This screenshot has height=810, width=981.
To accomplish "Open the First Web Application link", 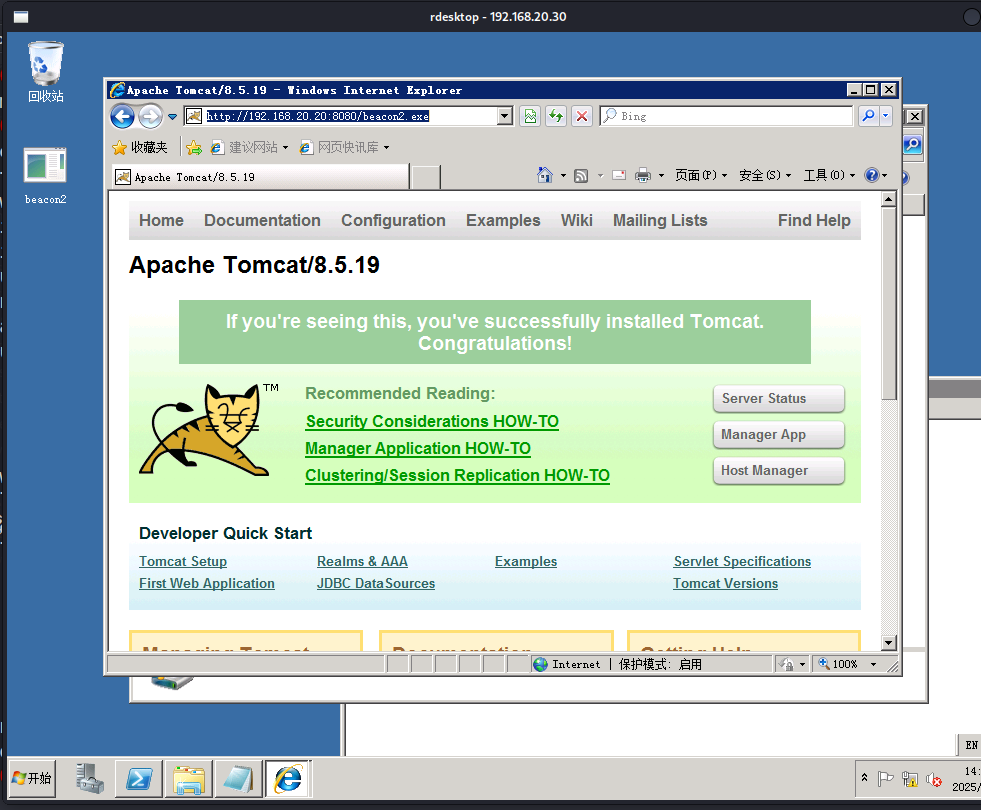I will click(x=206, y=584).
